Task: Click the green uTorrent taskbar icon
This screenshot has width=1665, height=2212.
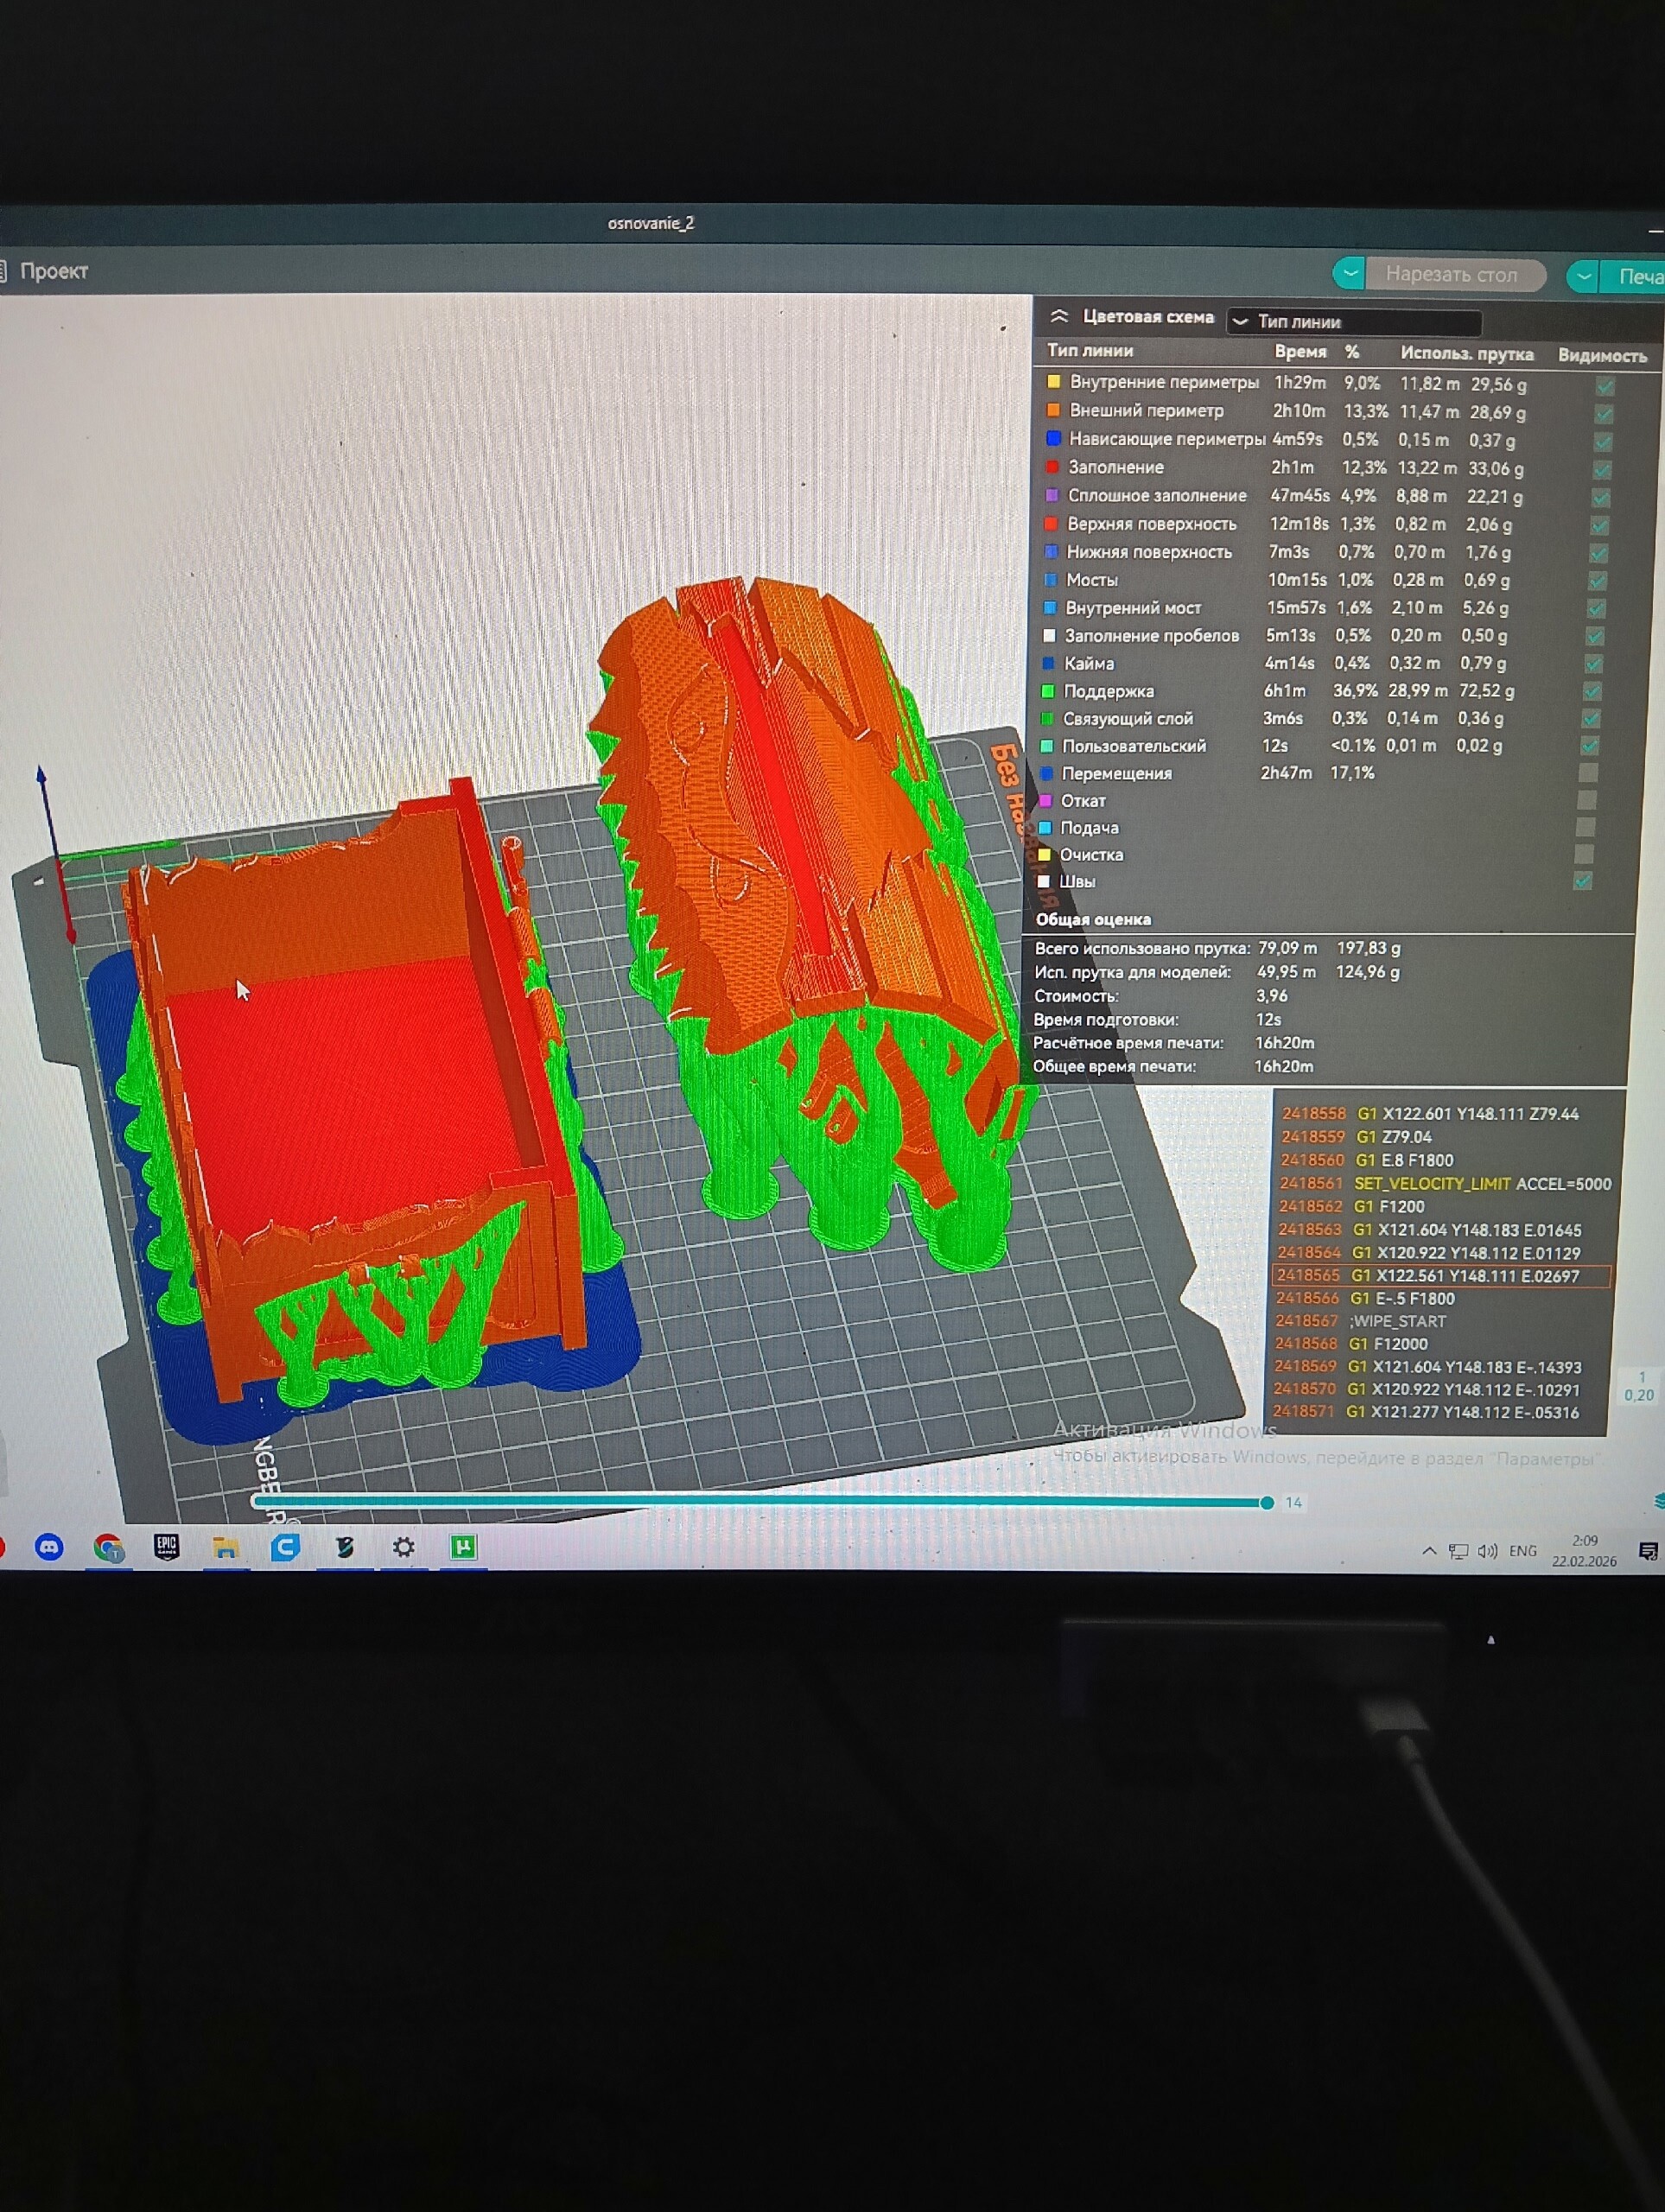Action: [x=463, y=1548]
